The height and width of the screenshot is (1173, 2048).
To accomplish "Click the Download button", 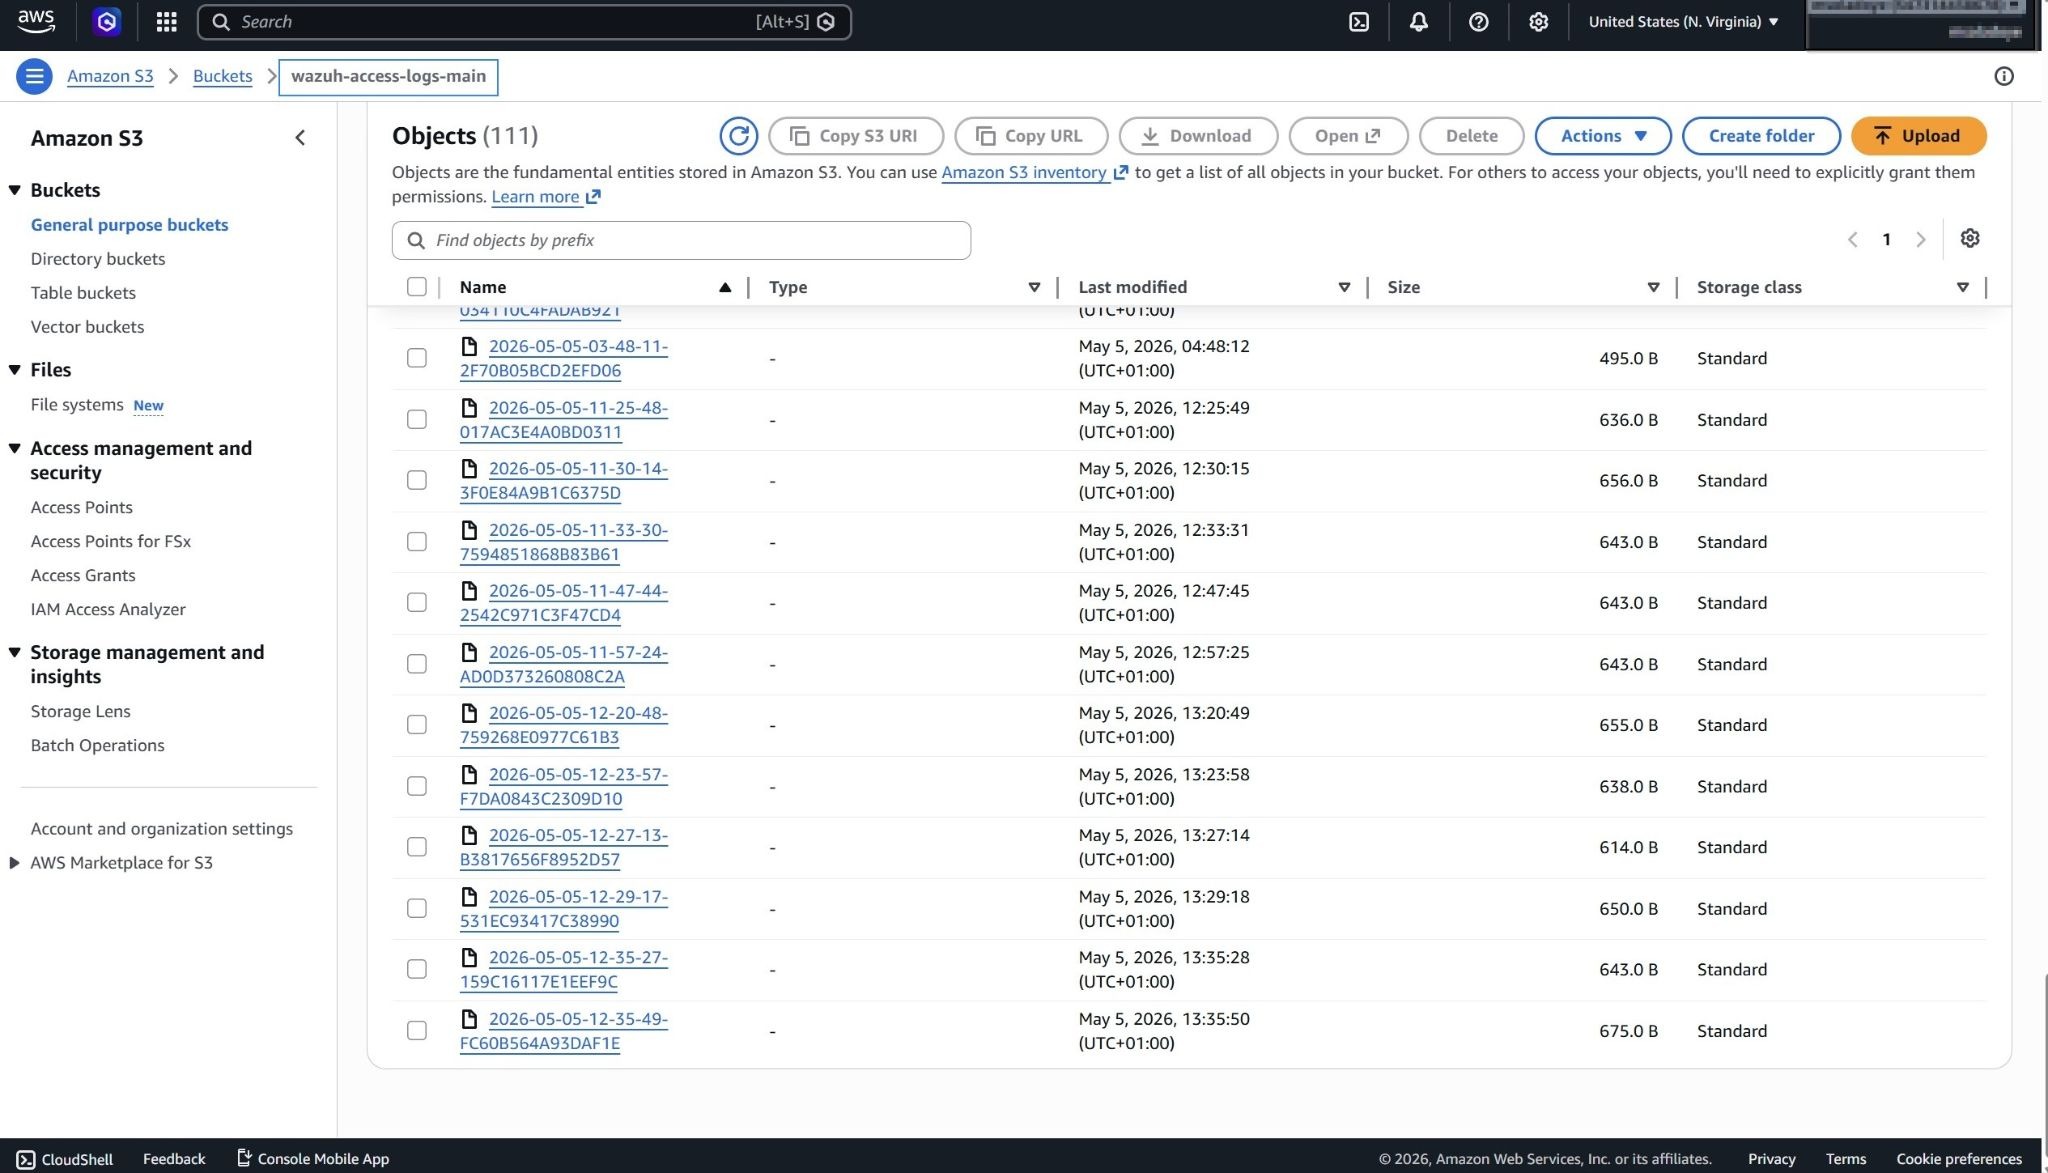I will 1198,136.
